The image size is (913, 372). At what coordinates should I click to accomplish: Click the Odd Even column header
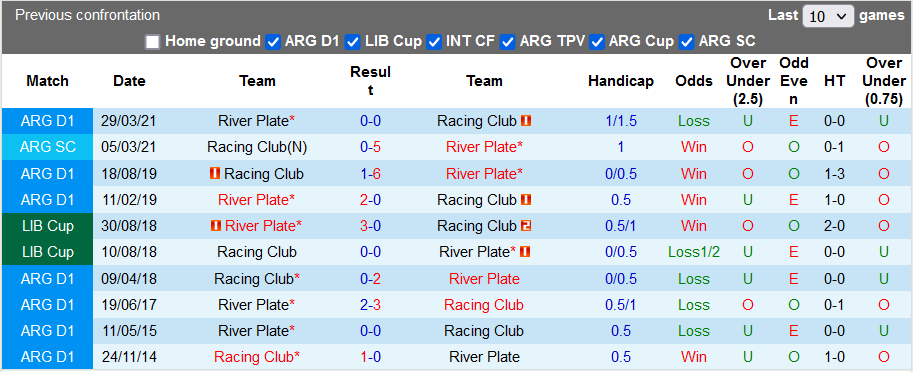794,81
